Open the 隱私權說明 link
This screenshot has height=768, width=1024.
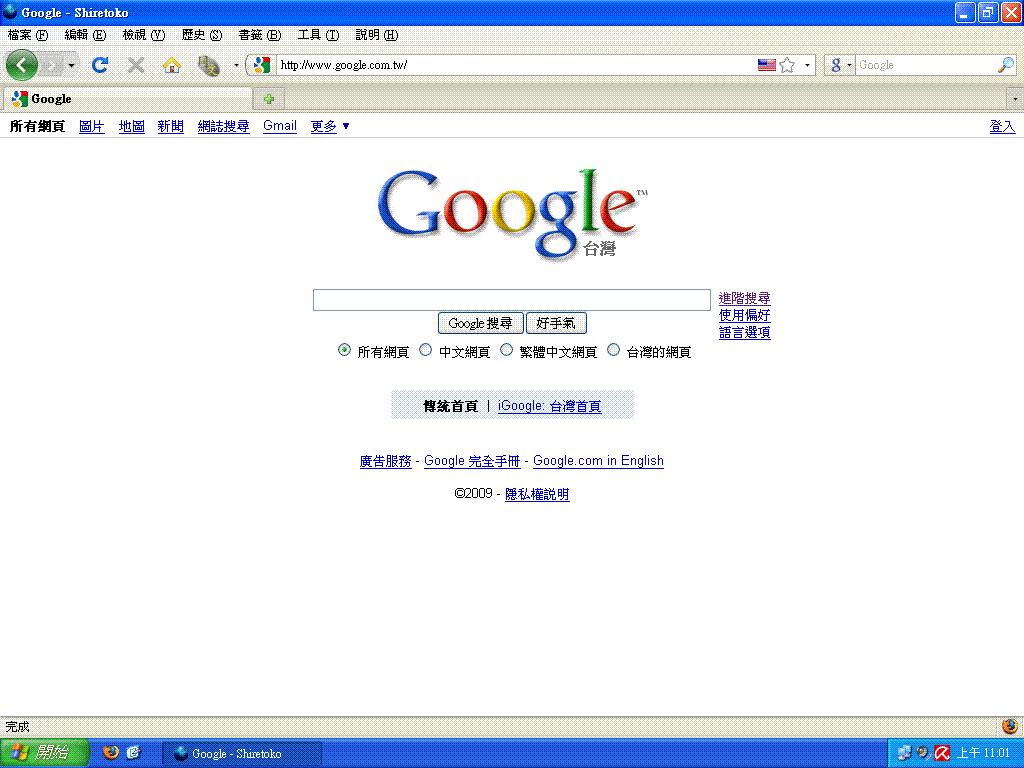click(537, 494)
